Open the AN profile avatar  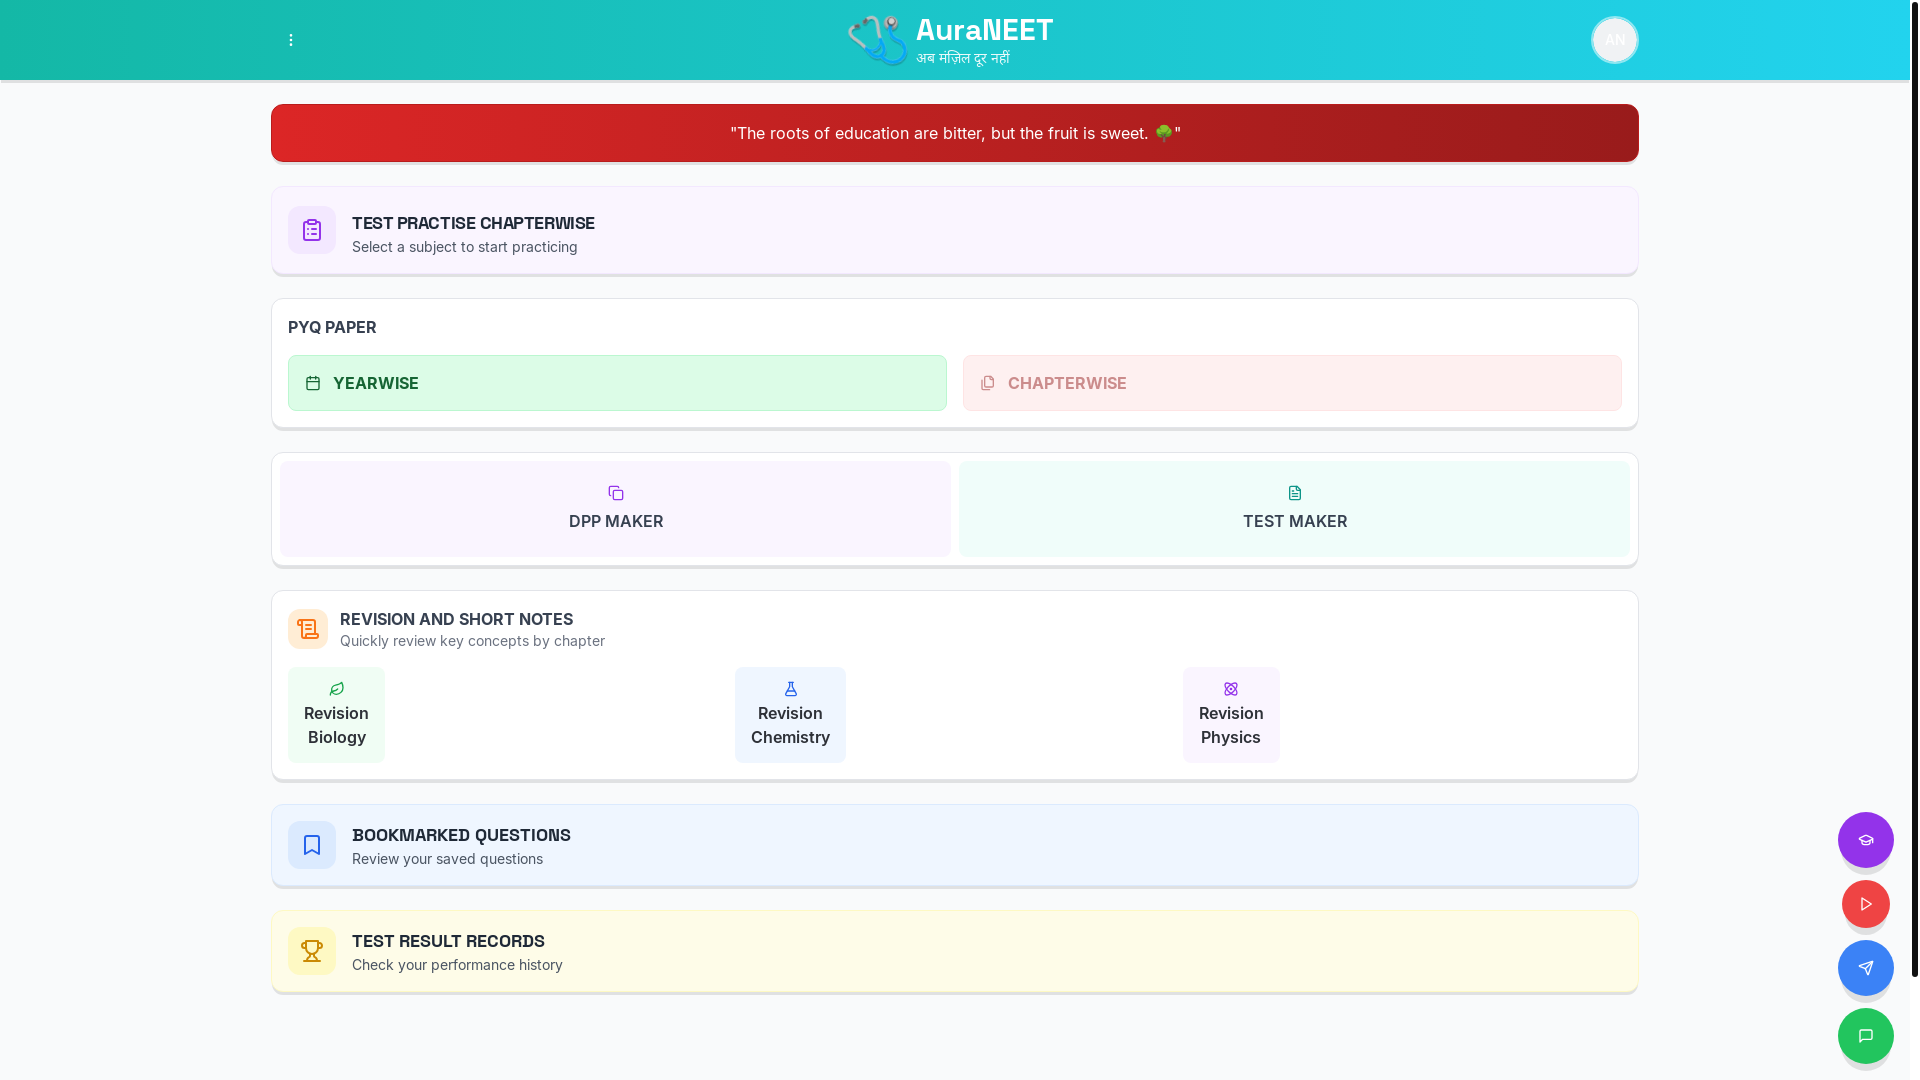[1614, 40]
